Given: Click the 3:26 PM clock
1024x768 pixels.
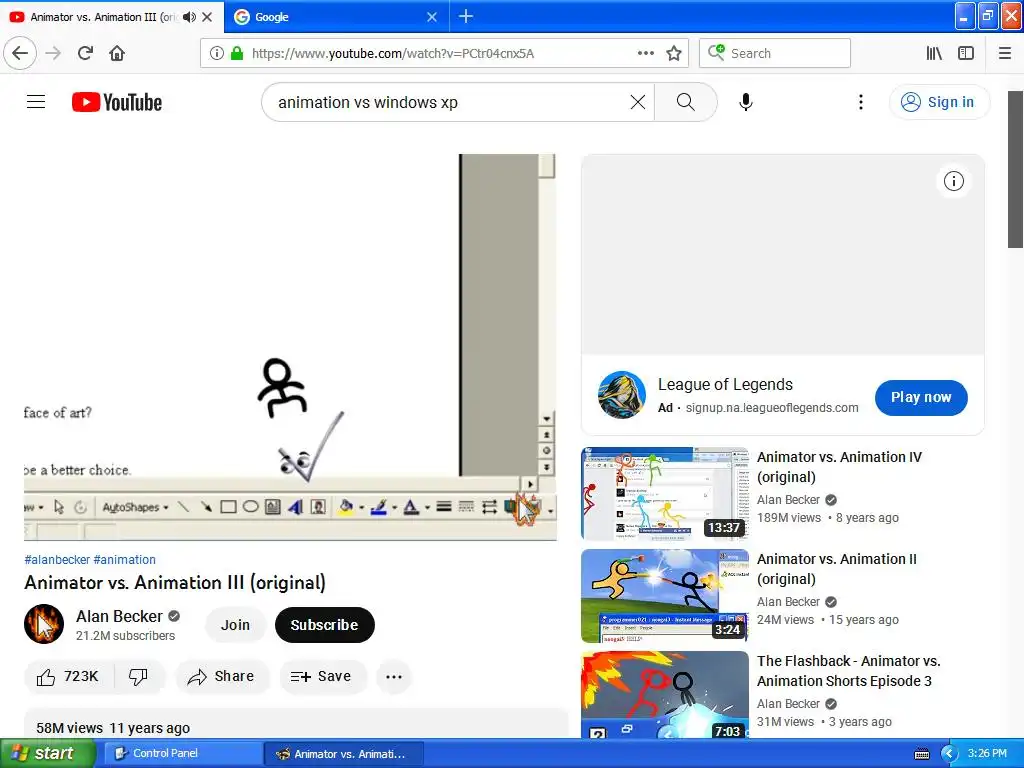Looking at the screenshot, I should point(987,754).
